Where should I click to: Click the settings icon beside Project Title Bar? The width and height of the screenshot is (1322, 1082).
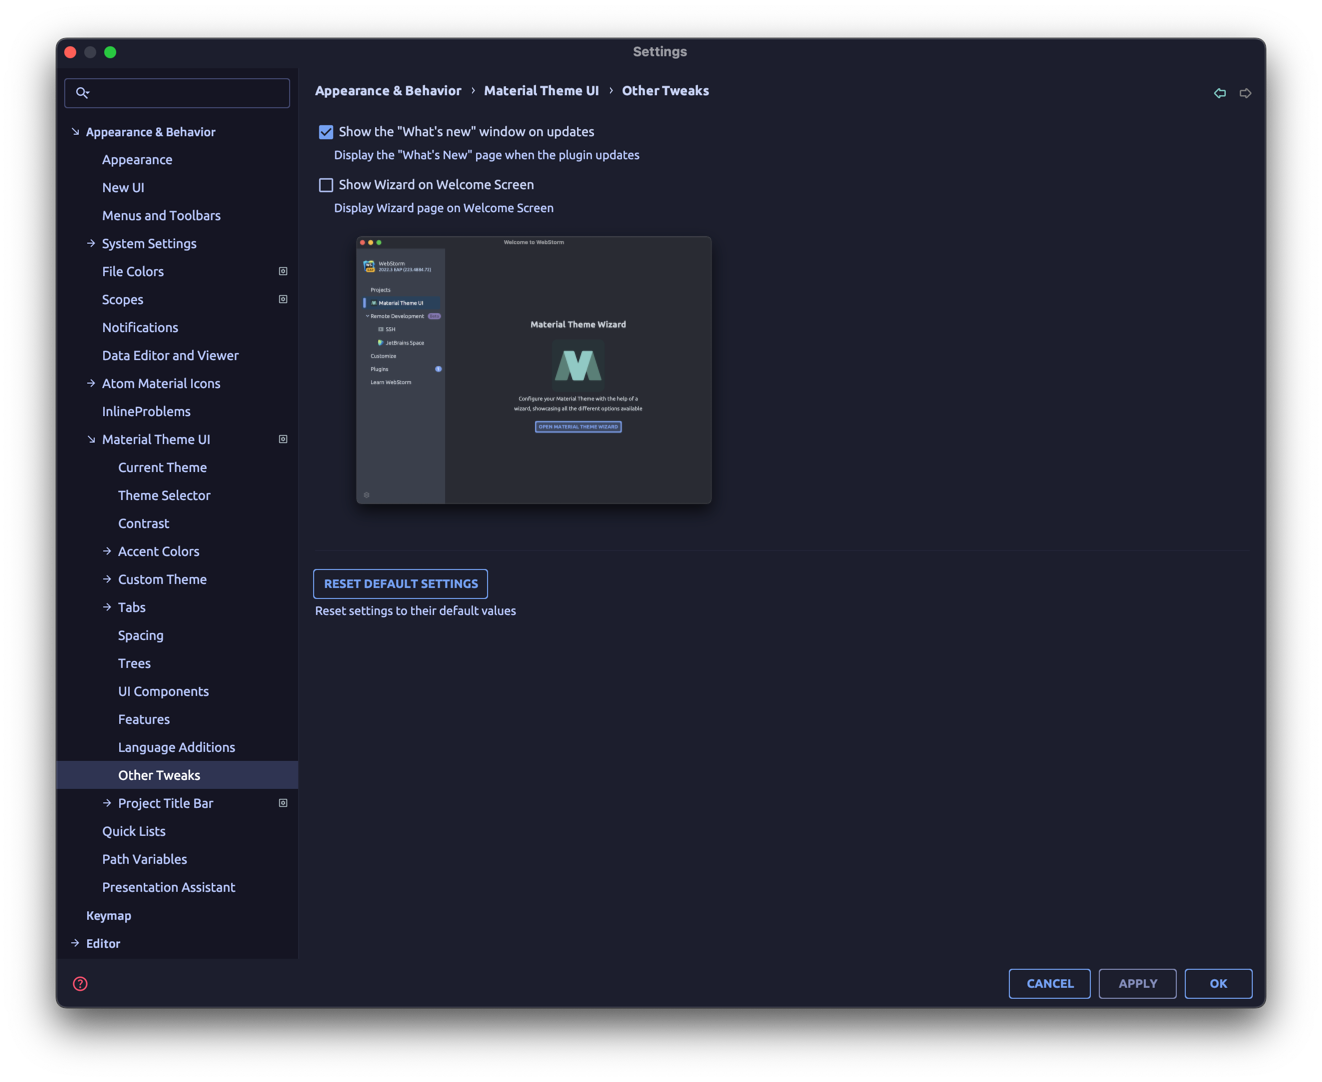[x=283, y=802]
